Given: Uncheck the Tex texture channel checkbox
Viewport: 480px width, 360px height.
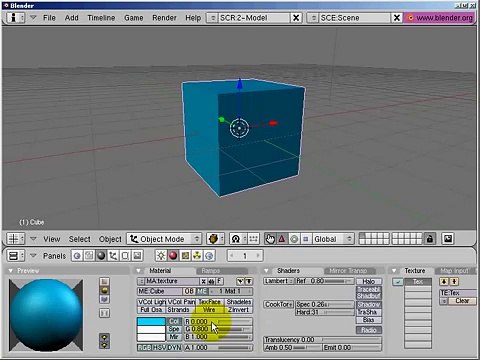Looking at the screenshot, I should (397, 282).
